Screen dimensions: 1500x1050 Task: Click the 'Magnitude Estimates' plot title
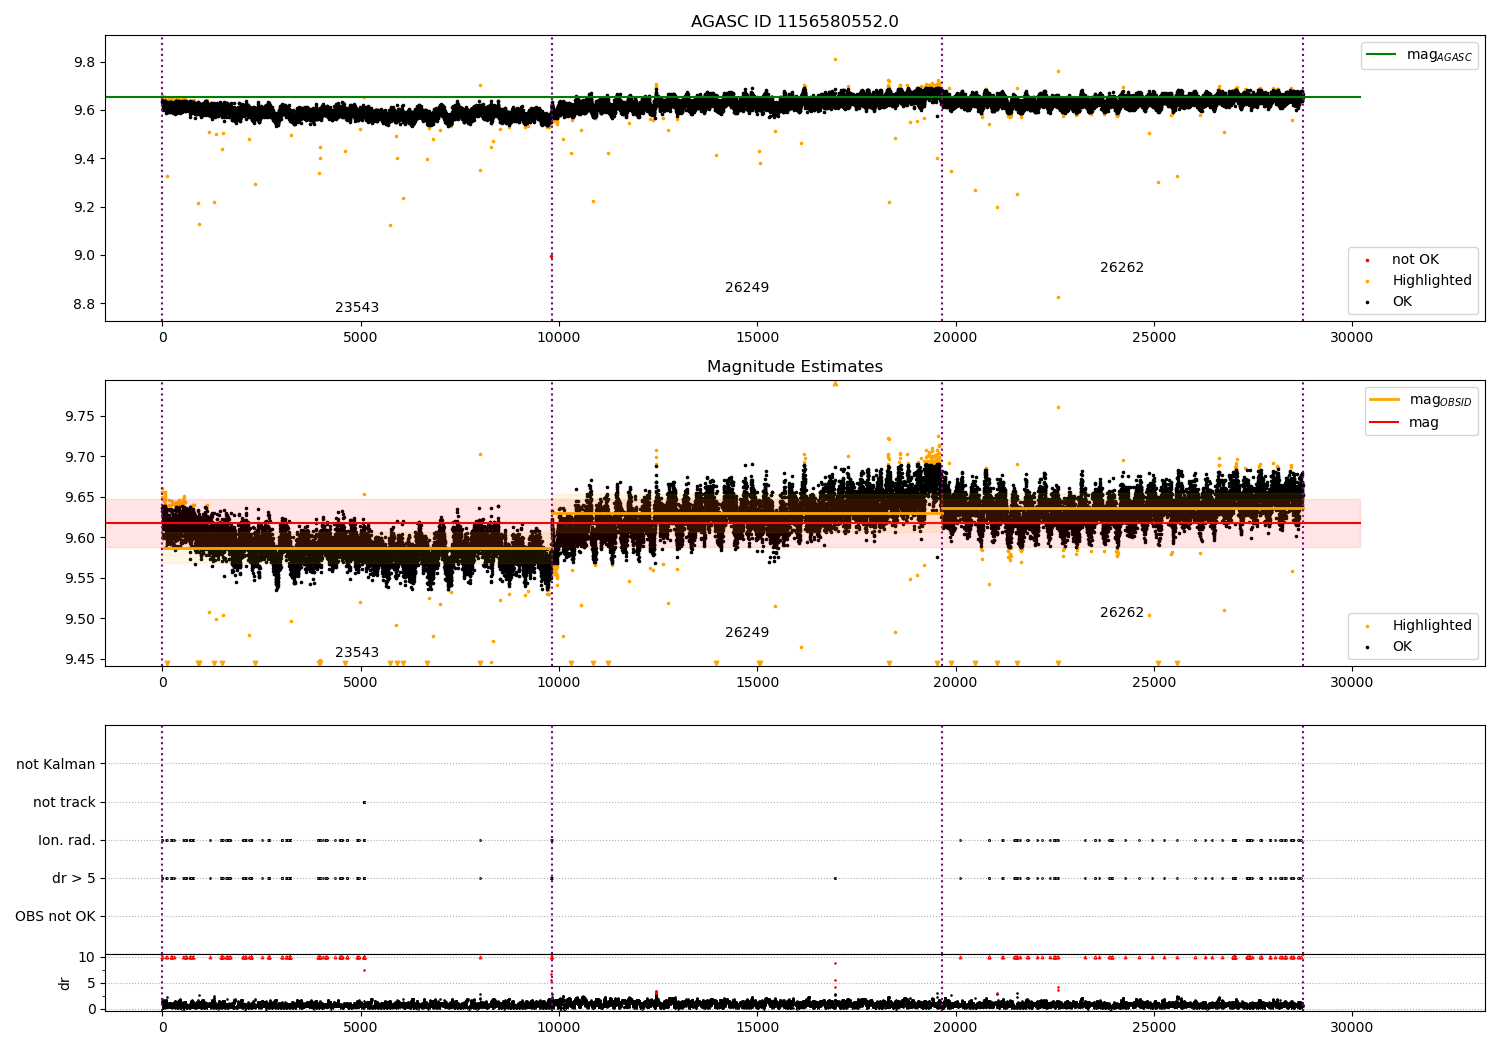point(794,367)
